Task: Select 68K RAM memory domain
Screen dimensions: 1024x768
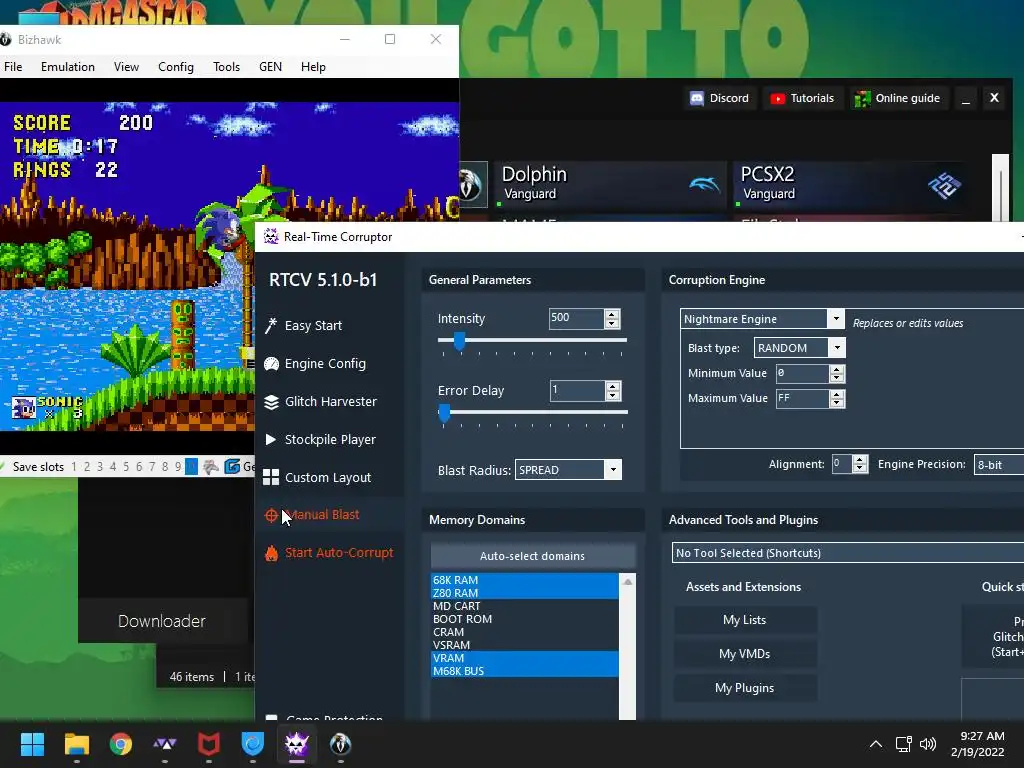Action: pyautogui.click(x=524, y=580)
